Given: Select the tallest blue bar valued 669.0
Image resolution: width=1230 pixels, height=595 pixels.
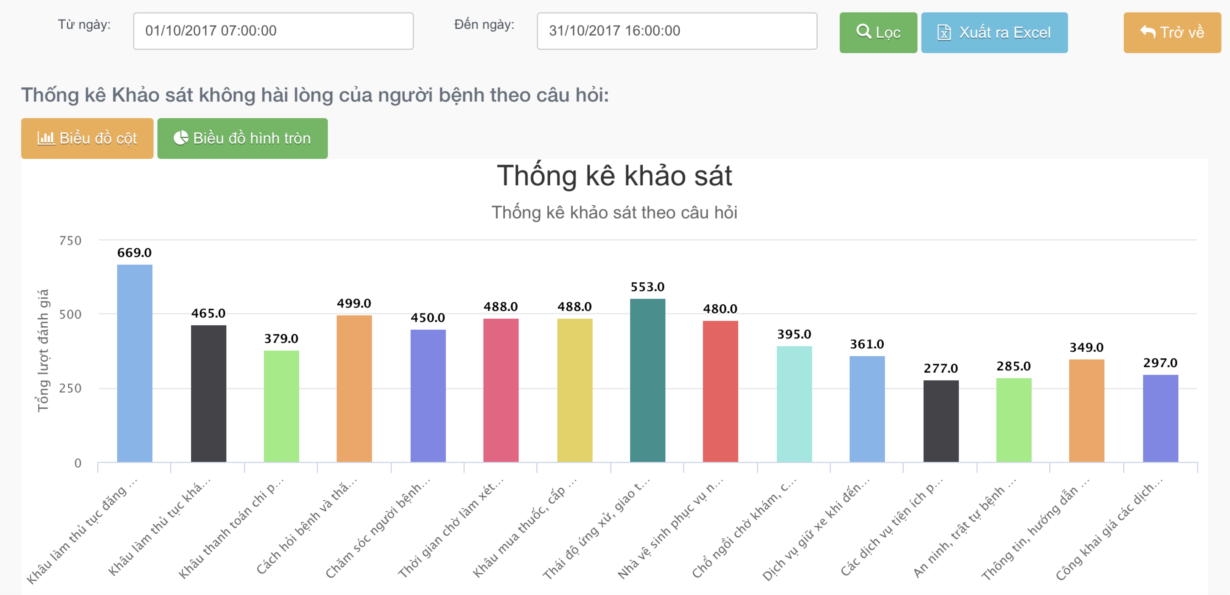Looking at the screenshot, I should point(135,364).
